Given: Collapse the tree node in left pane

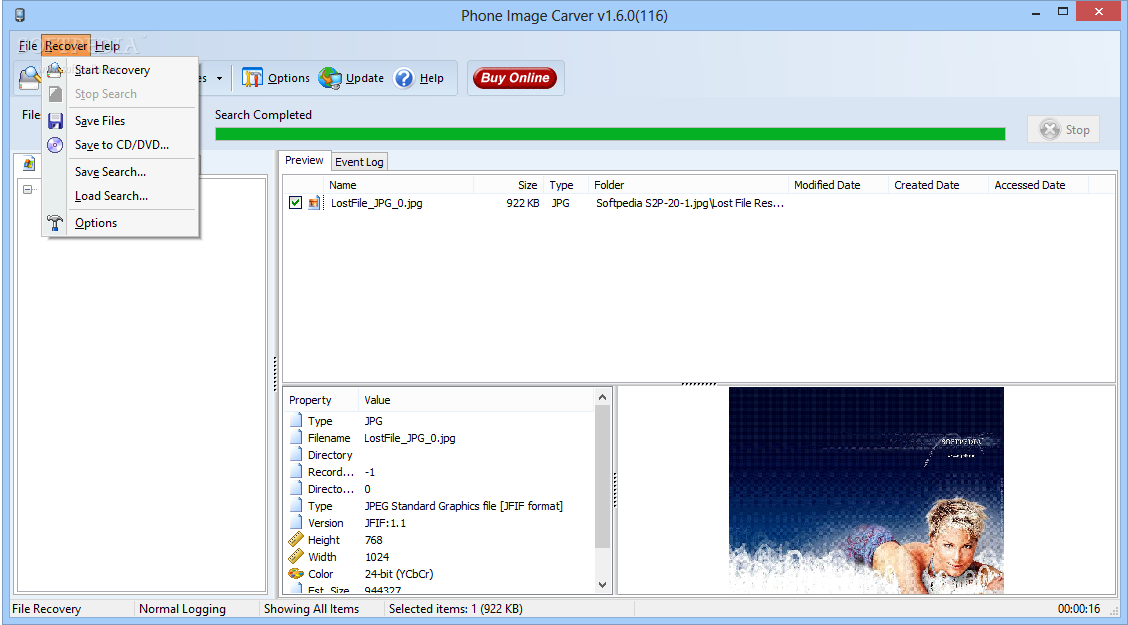Looking at the screenshot, I should click(x=27, y=189).
